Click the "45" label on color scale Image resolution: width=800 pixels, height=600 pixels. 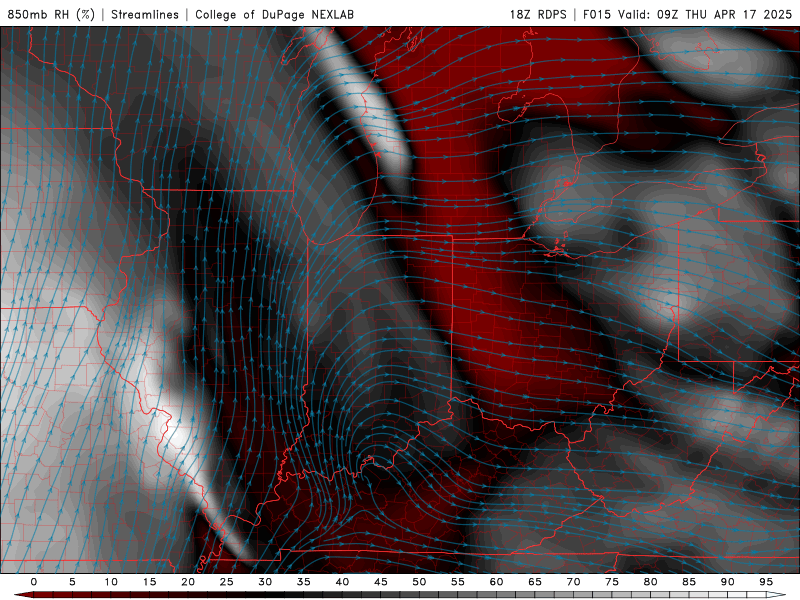381,582
